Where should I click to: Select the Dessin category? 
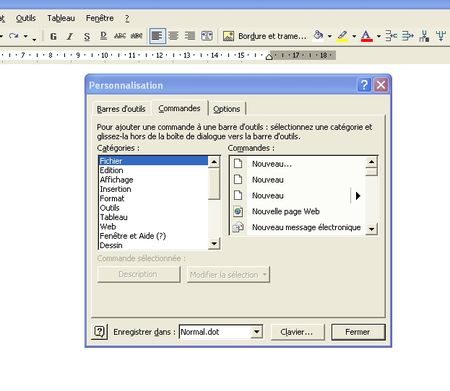154,245
